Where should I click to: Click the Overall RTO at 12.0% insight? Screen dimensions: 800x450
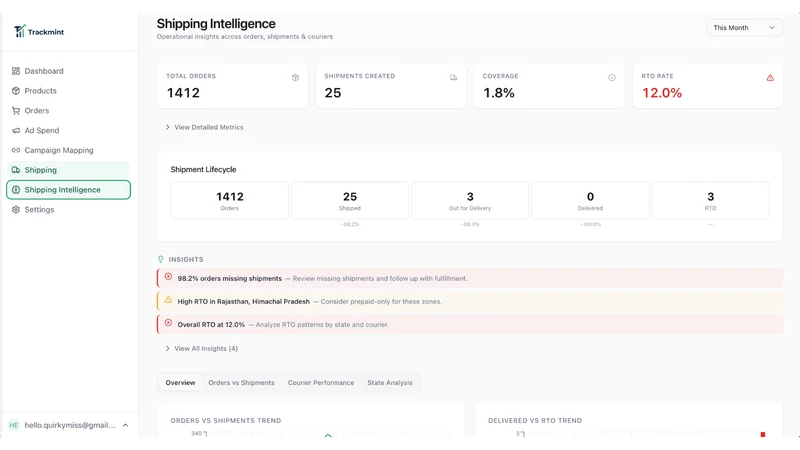[470, 324]
